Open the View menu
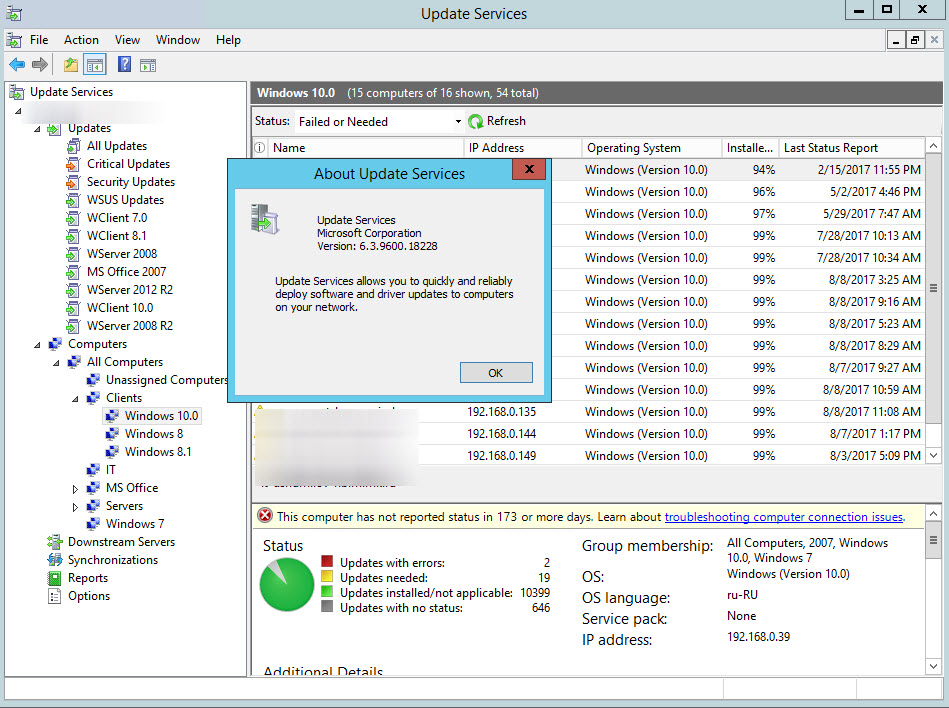949x708 pixels. coord(127,40)
